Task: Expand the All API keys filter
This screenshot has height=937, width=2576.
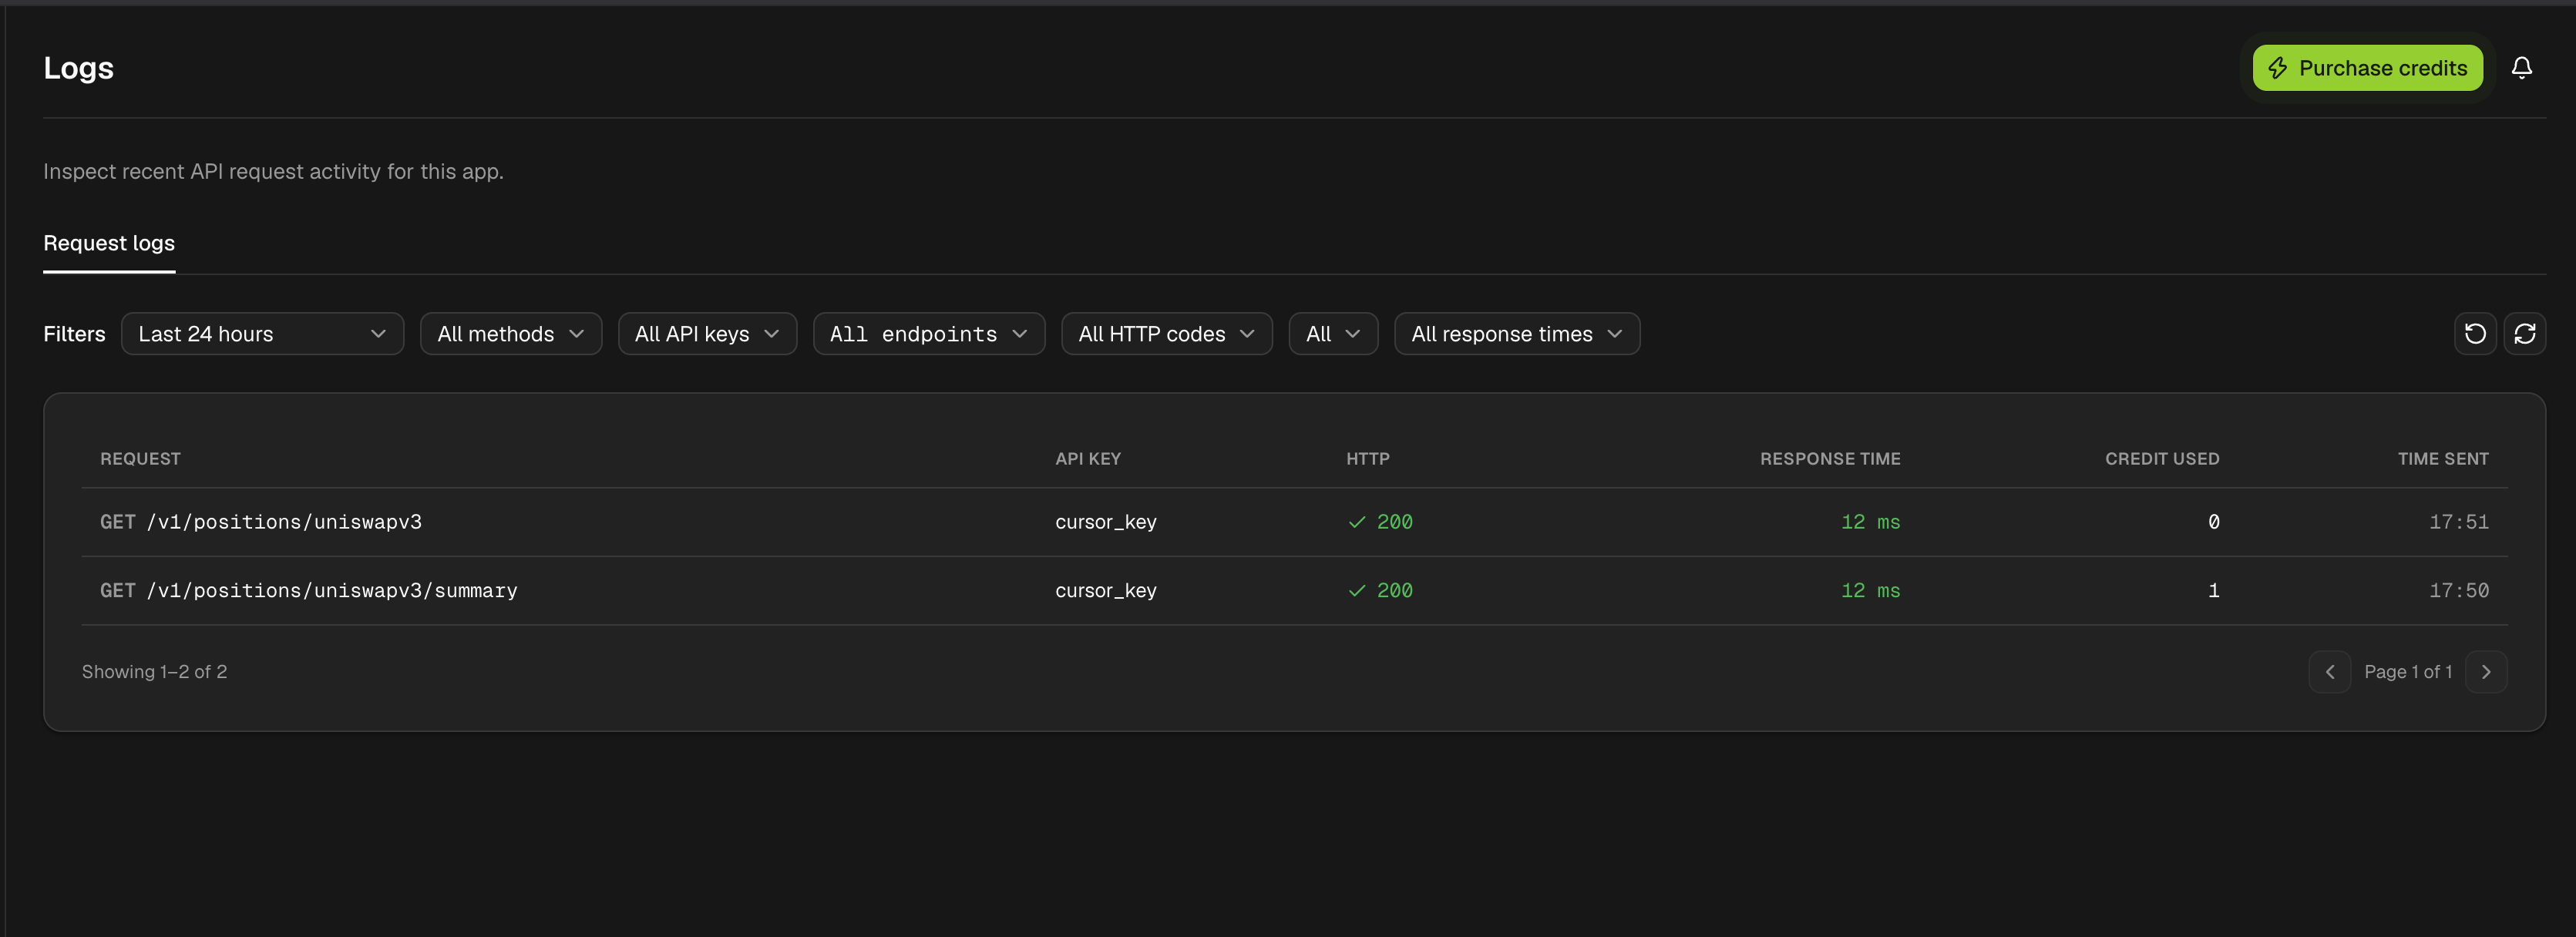Action: click(707, 334)
